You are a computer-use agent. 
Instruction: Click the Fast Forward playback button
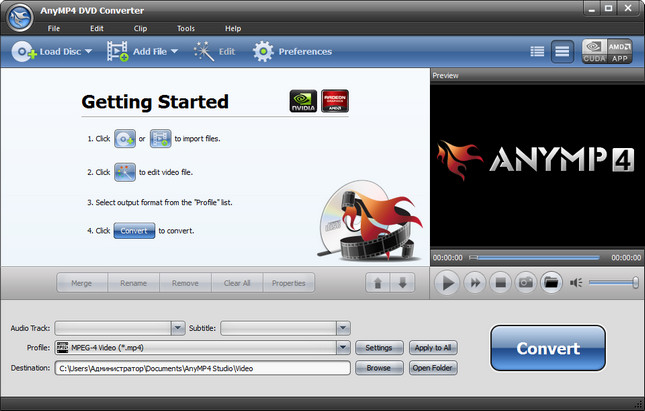474,283
